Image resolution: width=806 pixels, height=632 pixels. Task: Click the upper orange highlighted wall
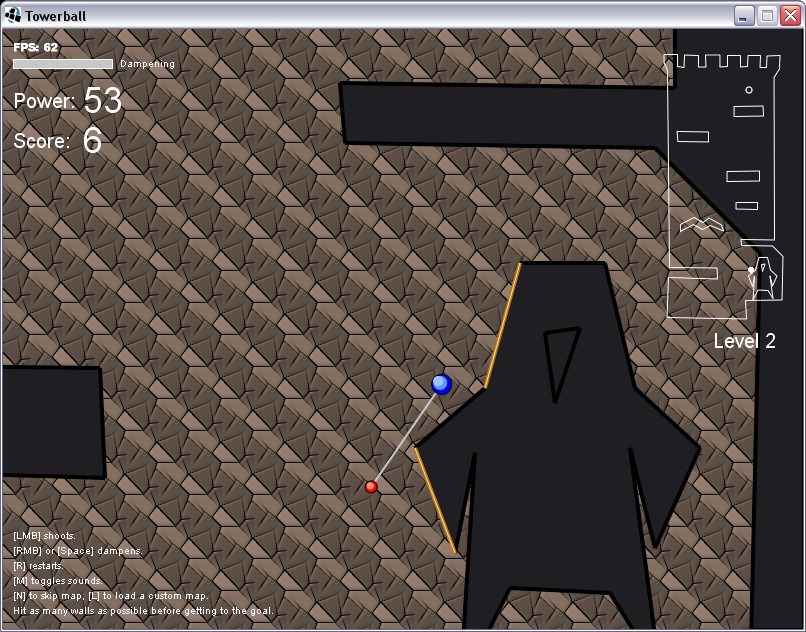point(503,325)
